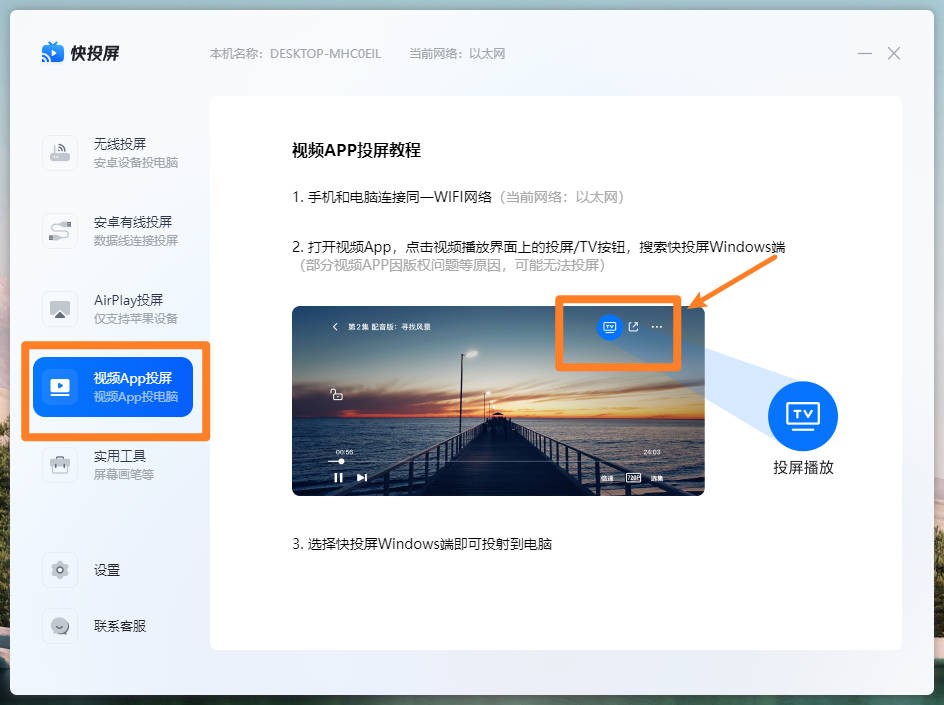Click the share icon in the video player

point(634,327)
